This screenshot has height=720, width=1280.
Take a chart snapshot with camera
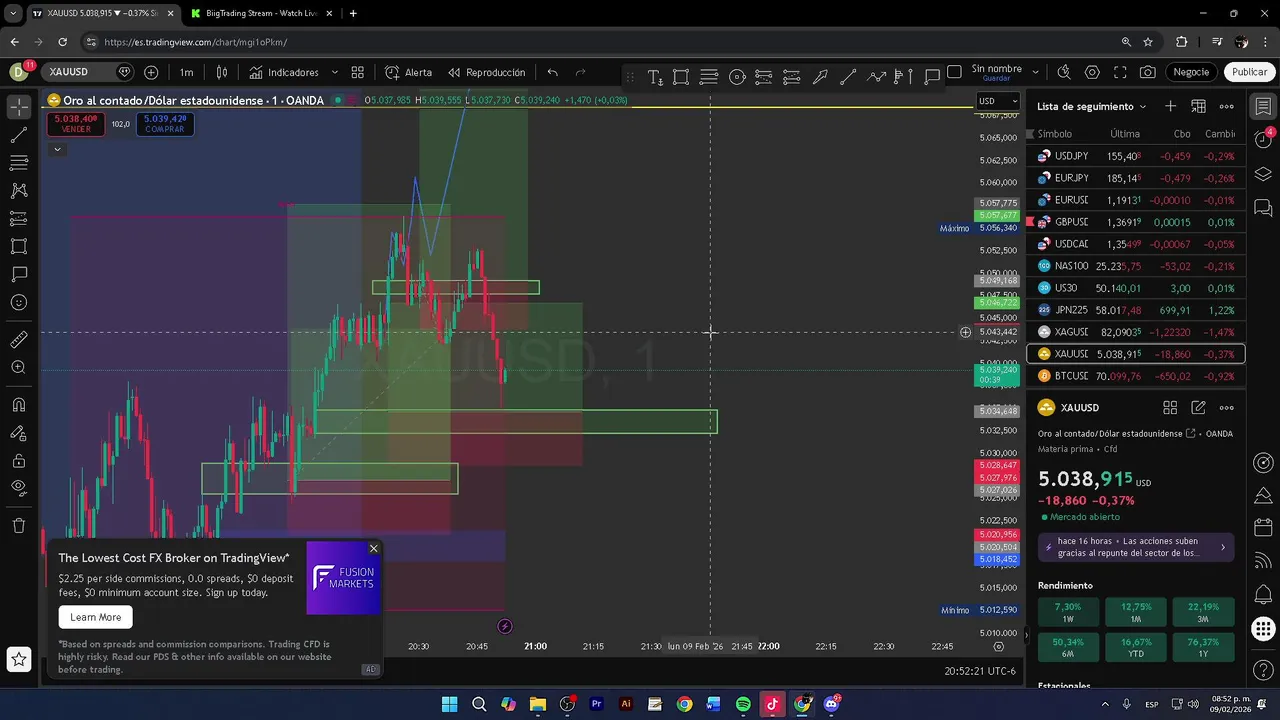[x=1148, y=72]
